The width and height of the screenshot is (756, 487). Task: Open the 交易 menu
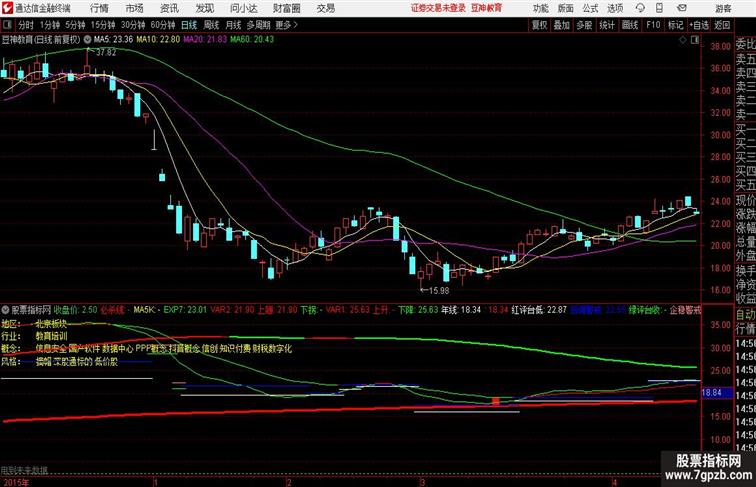[x=325, y=8]
